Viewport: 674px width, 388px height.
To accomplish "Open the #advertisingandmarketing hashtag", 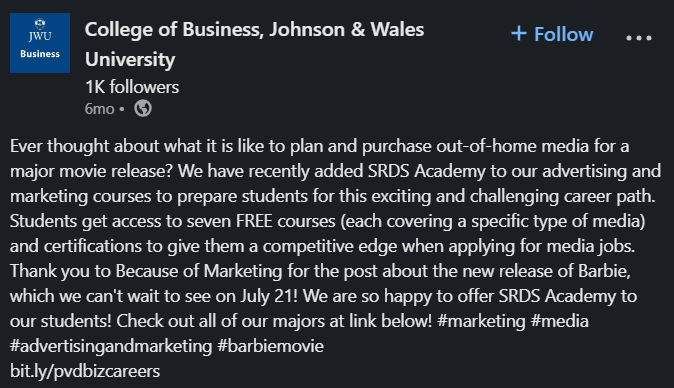I will pos(111,346).
